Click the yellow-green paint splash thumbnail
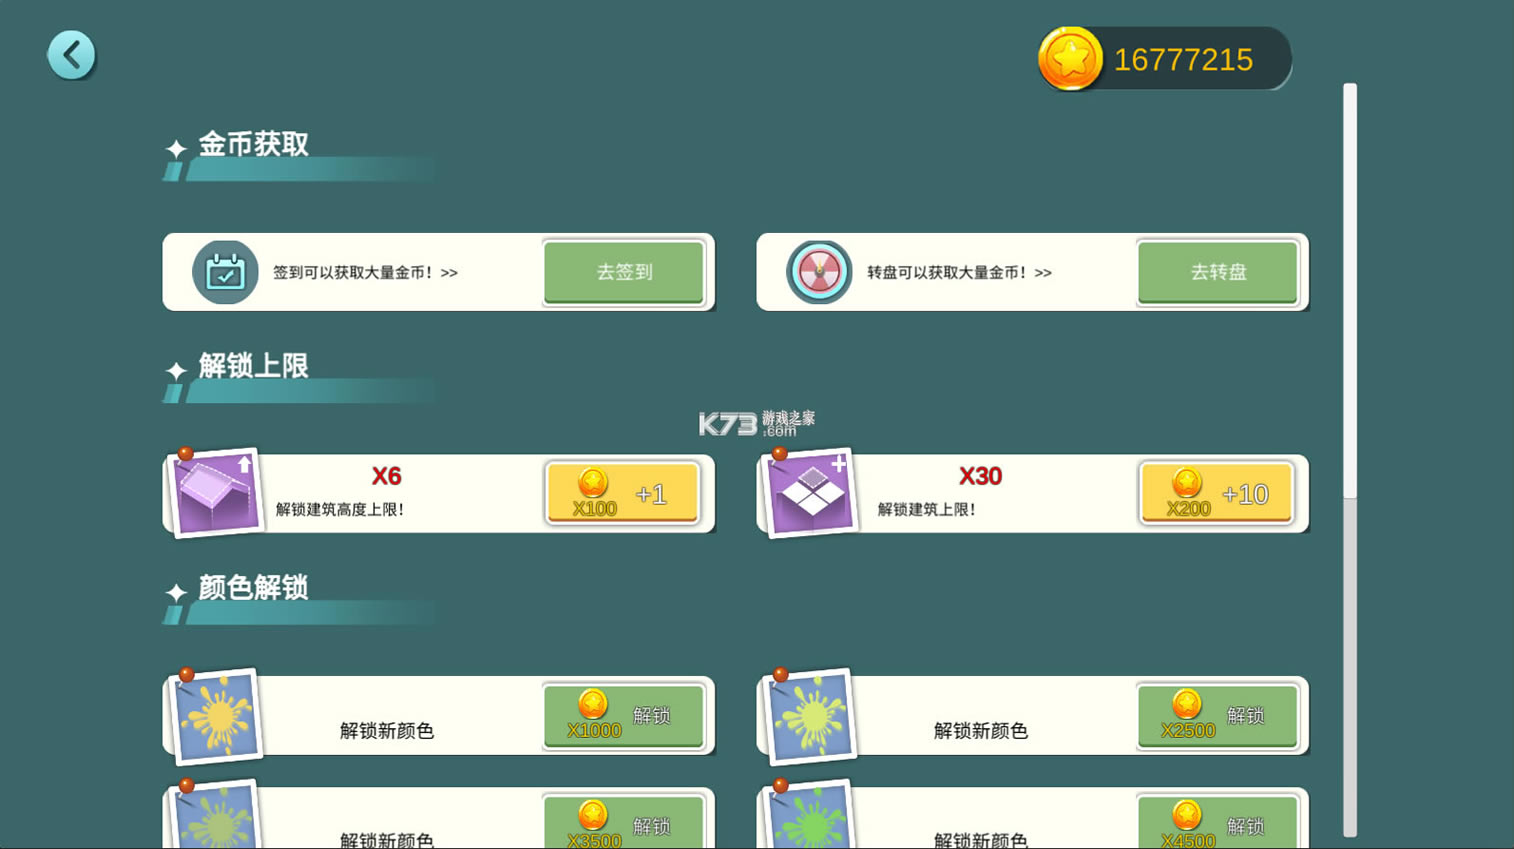The width and height of the screenshot is (1514, 849). (810, 716)
